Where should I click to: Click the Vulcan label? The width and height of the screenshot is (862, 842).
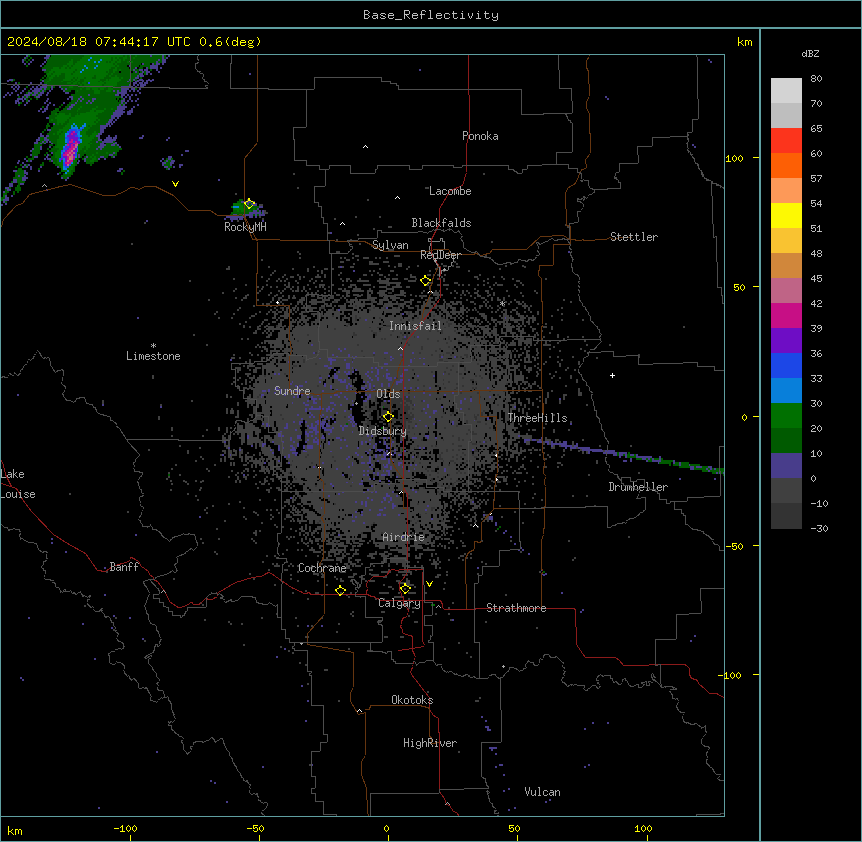pos(542,792)
